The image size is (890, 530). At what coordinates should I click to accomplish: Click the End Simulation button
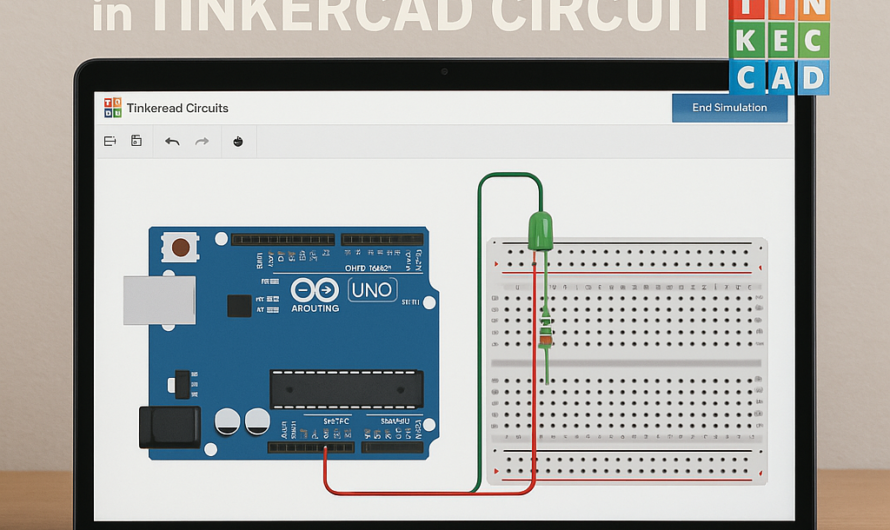click(x=729, y=108)
